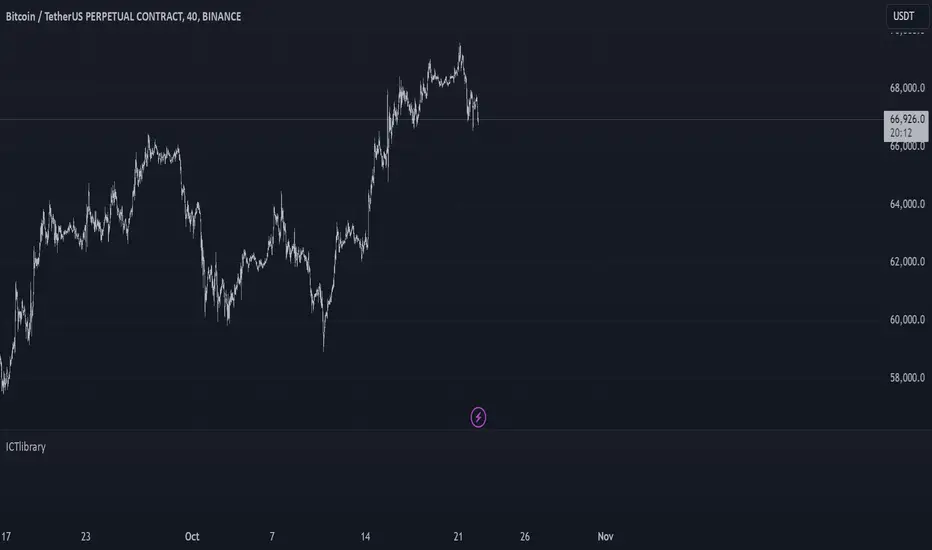Click the 60,000.0 price scale label
The height and width of the screenshot is (550, 932).
click(x=904, y=320)
